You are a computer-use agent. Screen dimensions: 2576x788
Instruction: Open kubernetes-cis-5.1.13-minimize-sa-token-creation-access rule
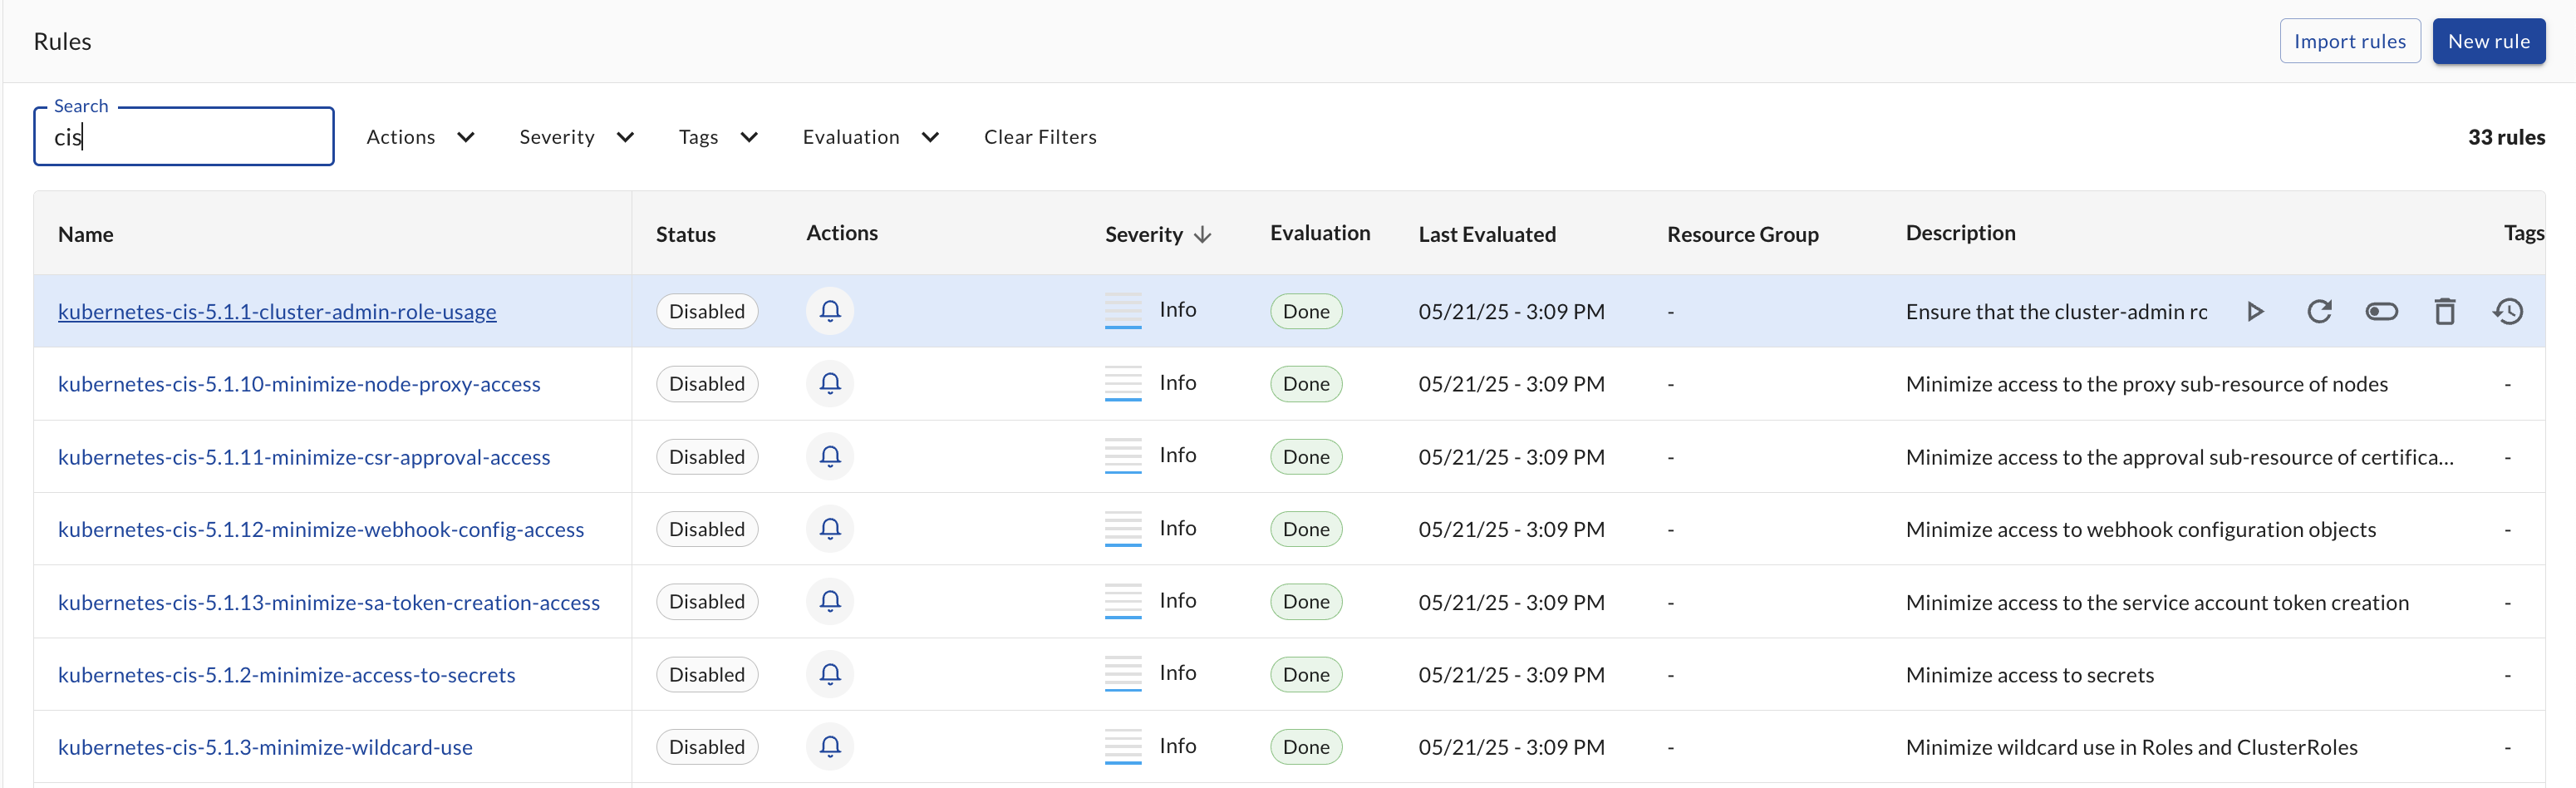(x=329, y=602)
